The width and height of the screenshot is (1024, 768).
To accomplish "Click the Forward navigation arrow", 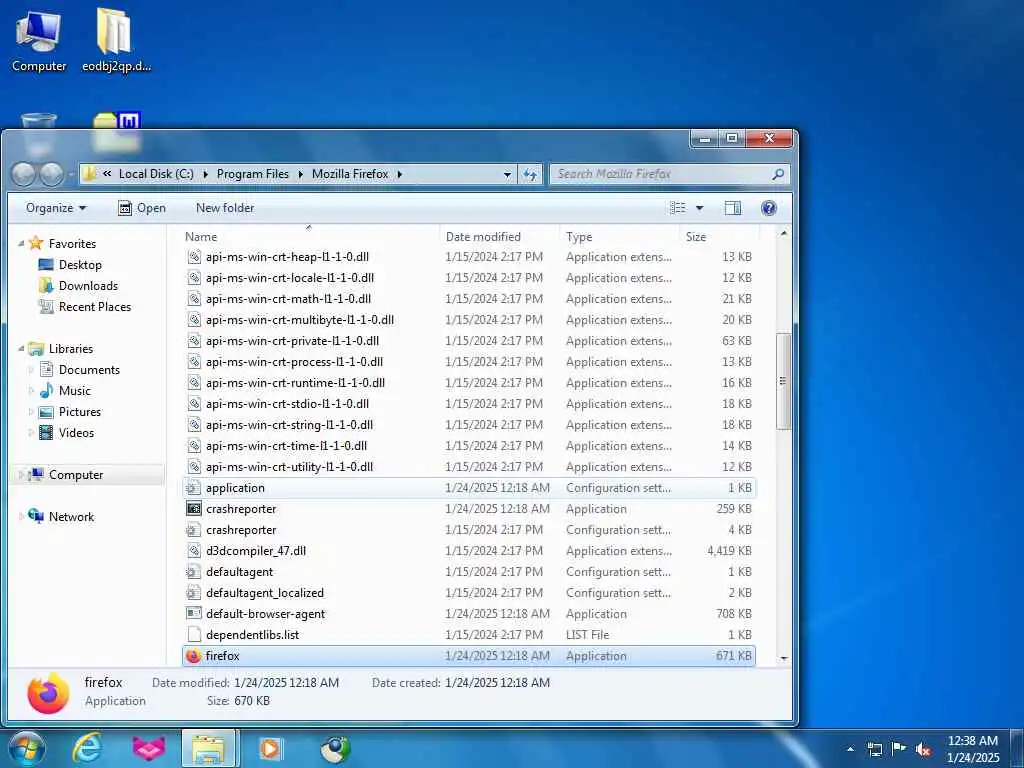I will click(x=52, y=174).
